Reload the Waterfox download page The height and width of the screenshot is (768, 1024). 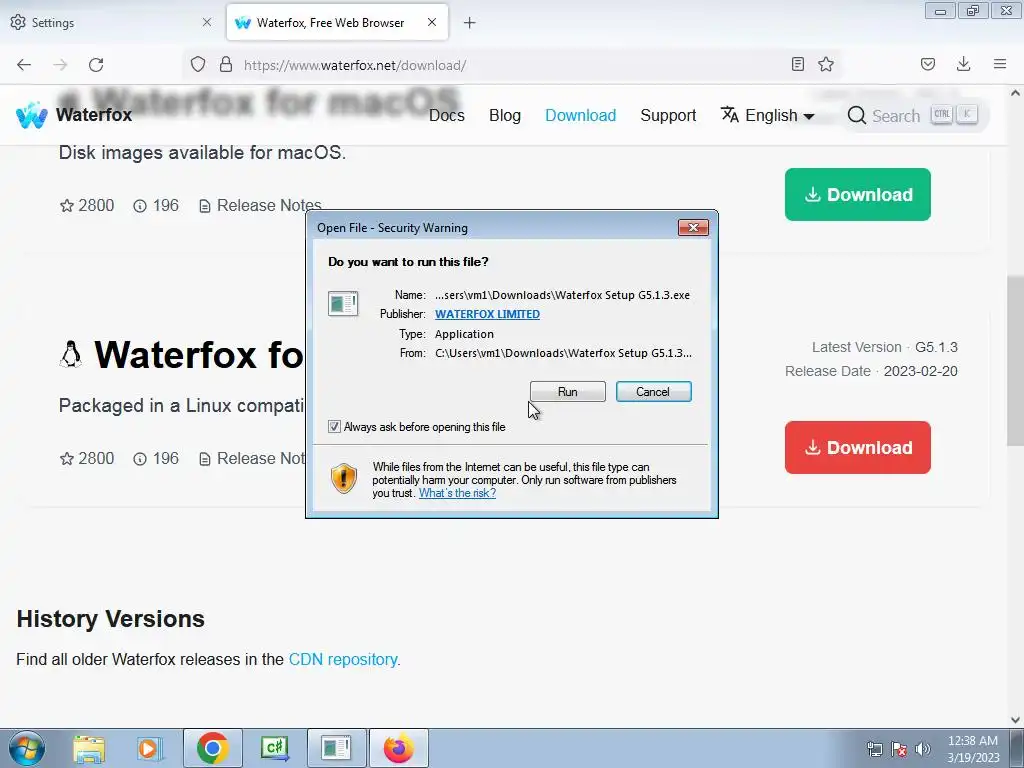coord(96,65)
